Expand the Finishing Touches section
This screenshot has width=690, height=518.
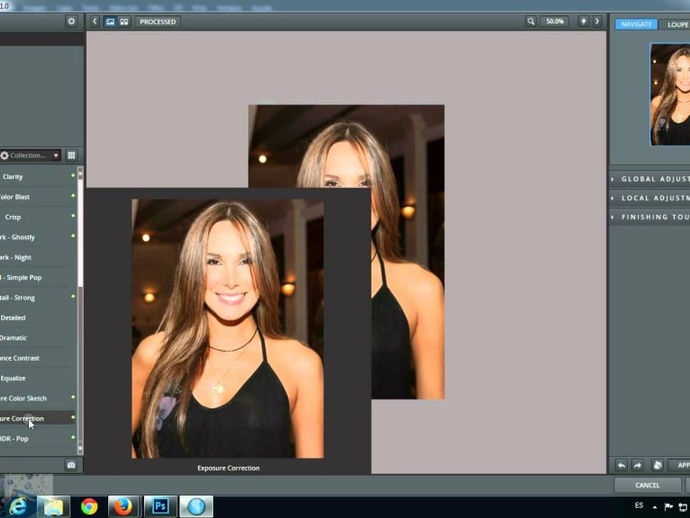pos(650,217)
